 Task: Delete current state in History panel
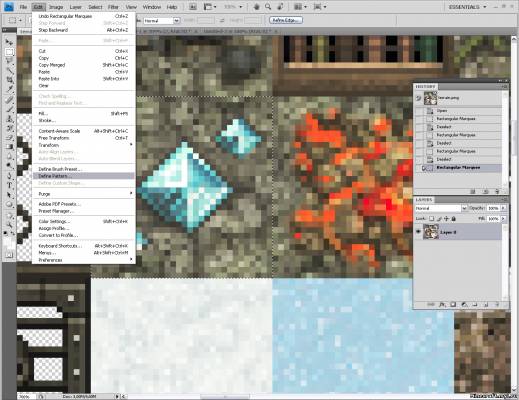click(497, 192)
